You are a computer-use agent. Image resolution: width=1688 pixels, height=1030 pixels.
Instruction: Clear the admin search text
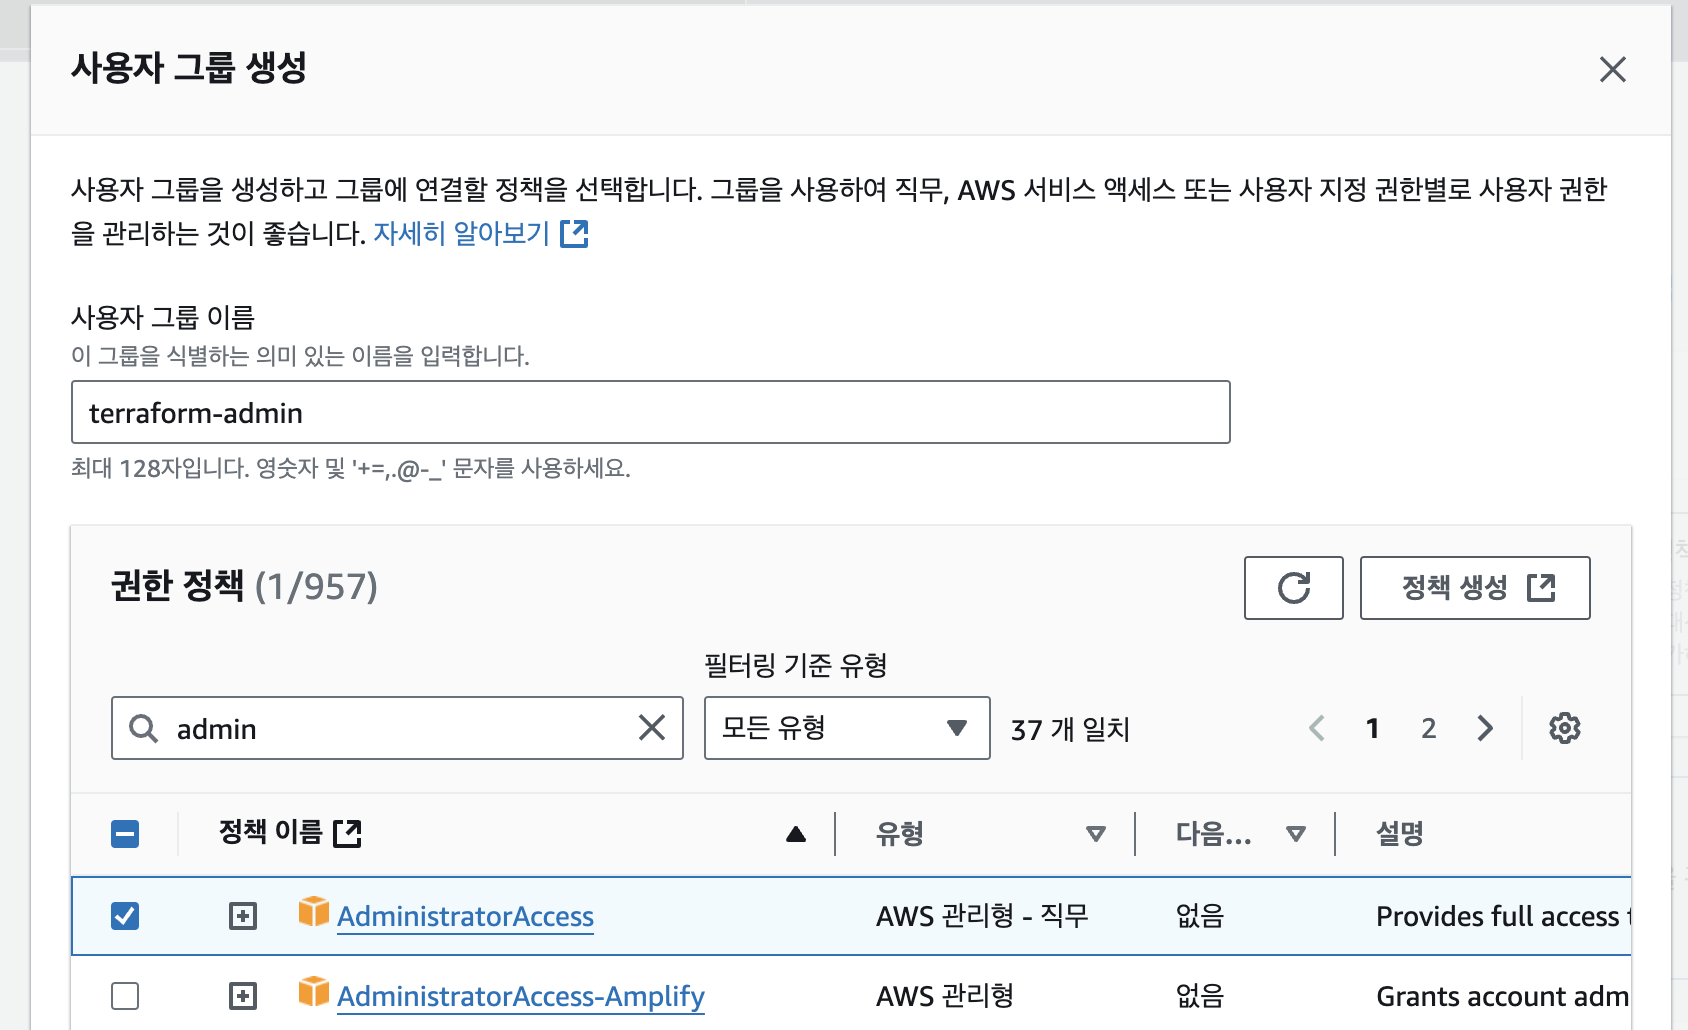point(652,728)
